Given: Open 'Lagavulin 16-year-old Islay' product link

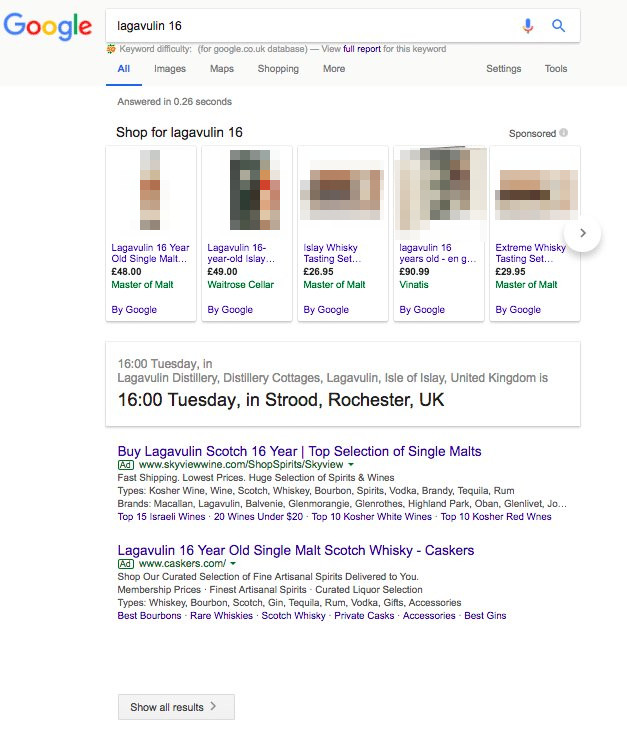Looking at the screenshot, I should click(241, 253).
